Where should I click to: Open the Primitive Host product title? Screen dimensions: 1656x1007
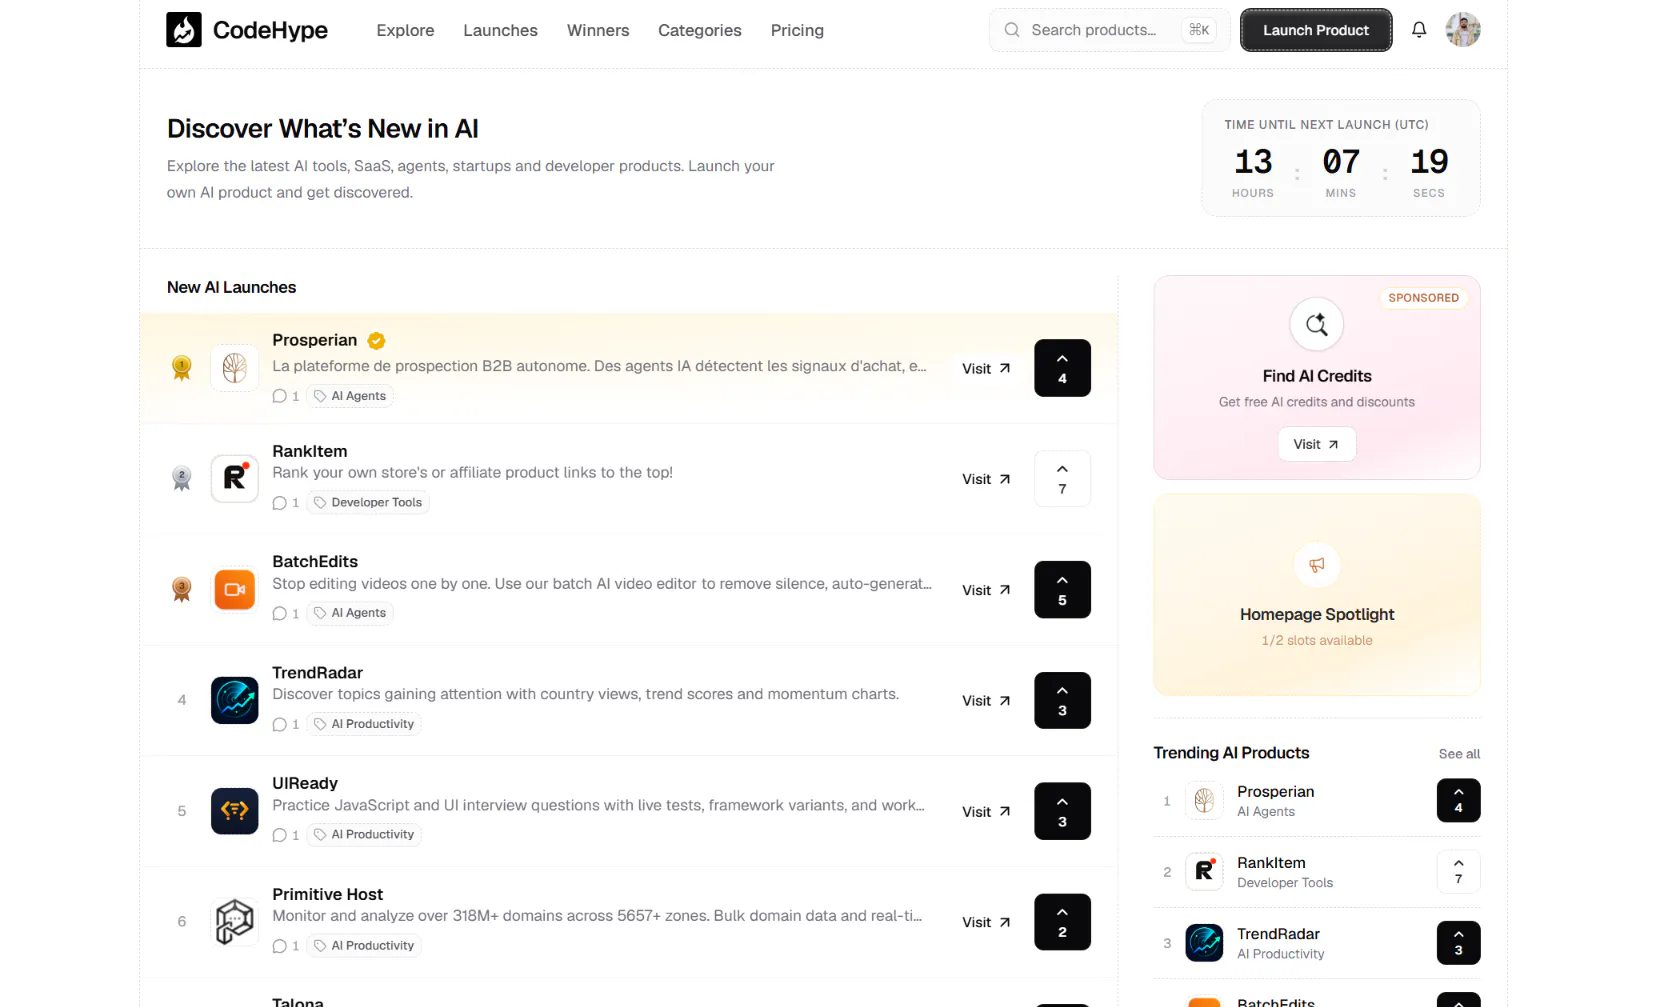[x=328, y=894]
